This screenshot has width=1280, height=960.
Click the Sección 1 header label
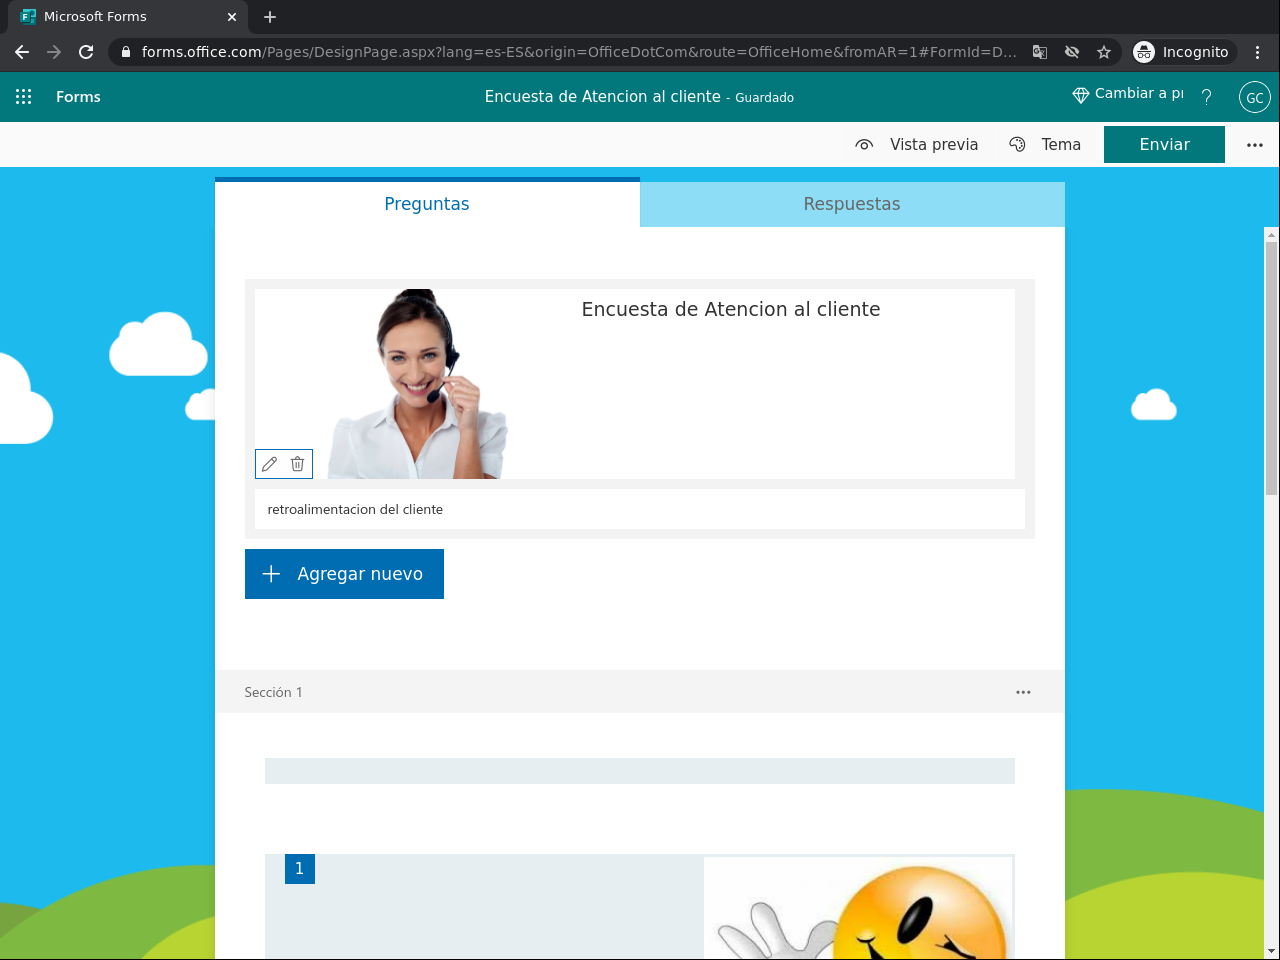pyautogui.click(x=273, y=692)
